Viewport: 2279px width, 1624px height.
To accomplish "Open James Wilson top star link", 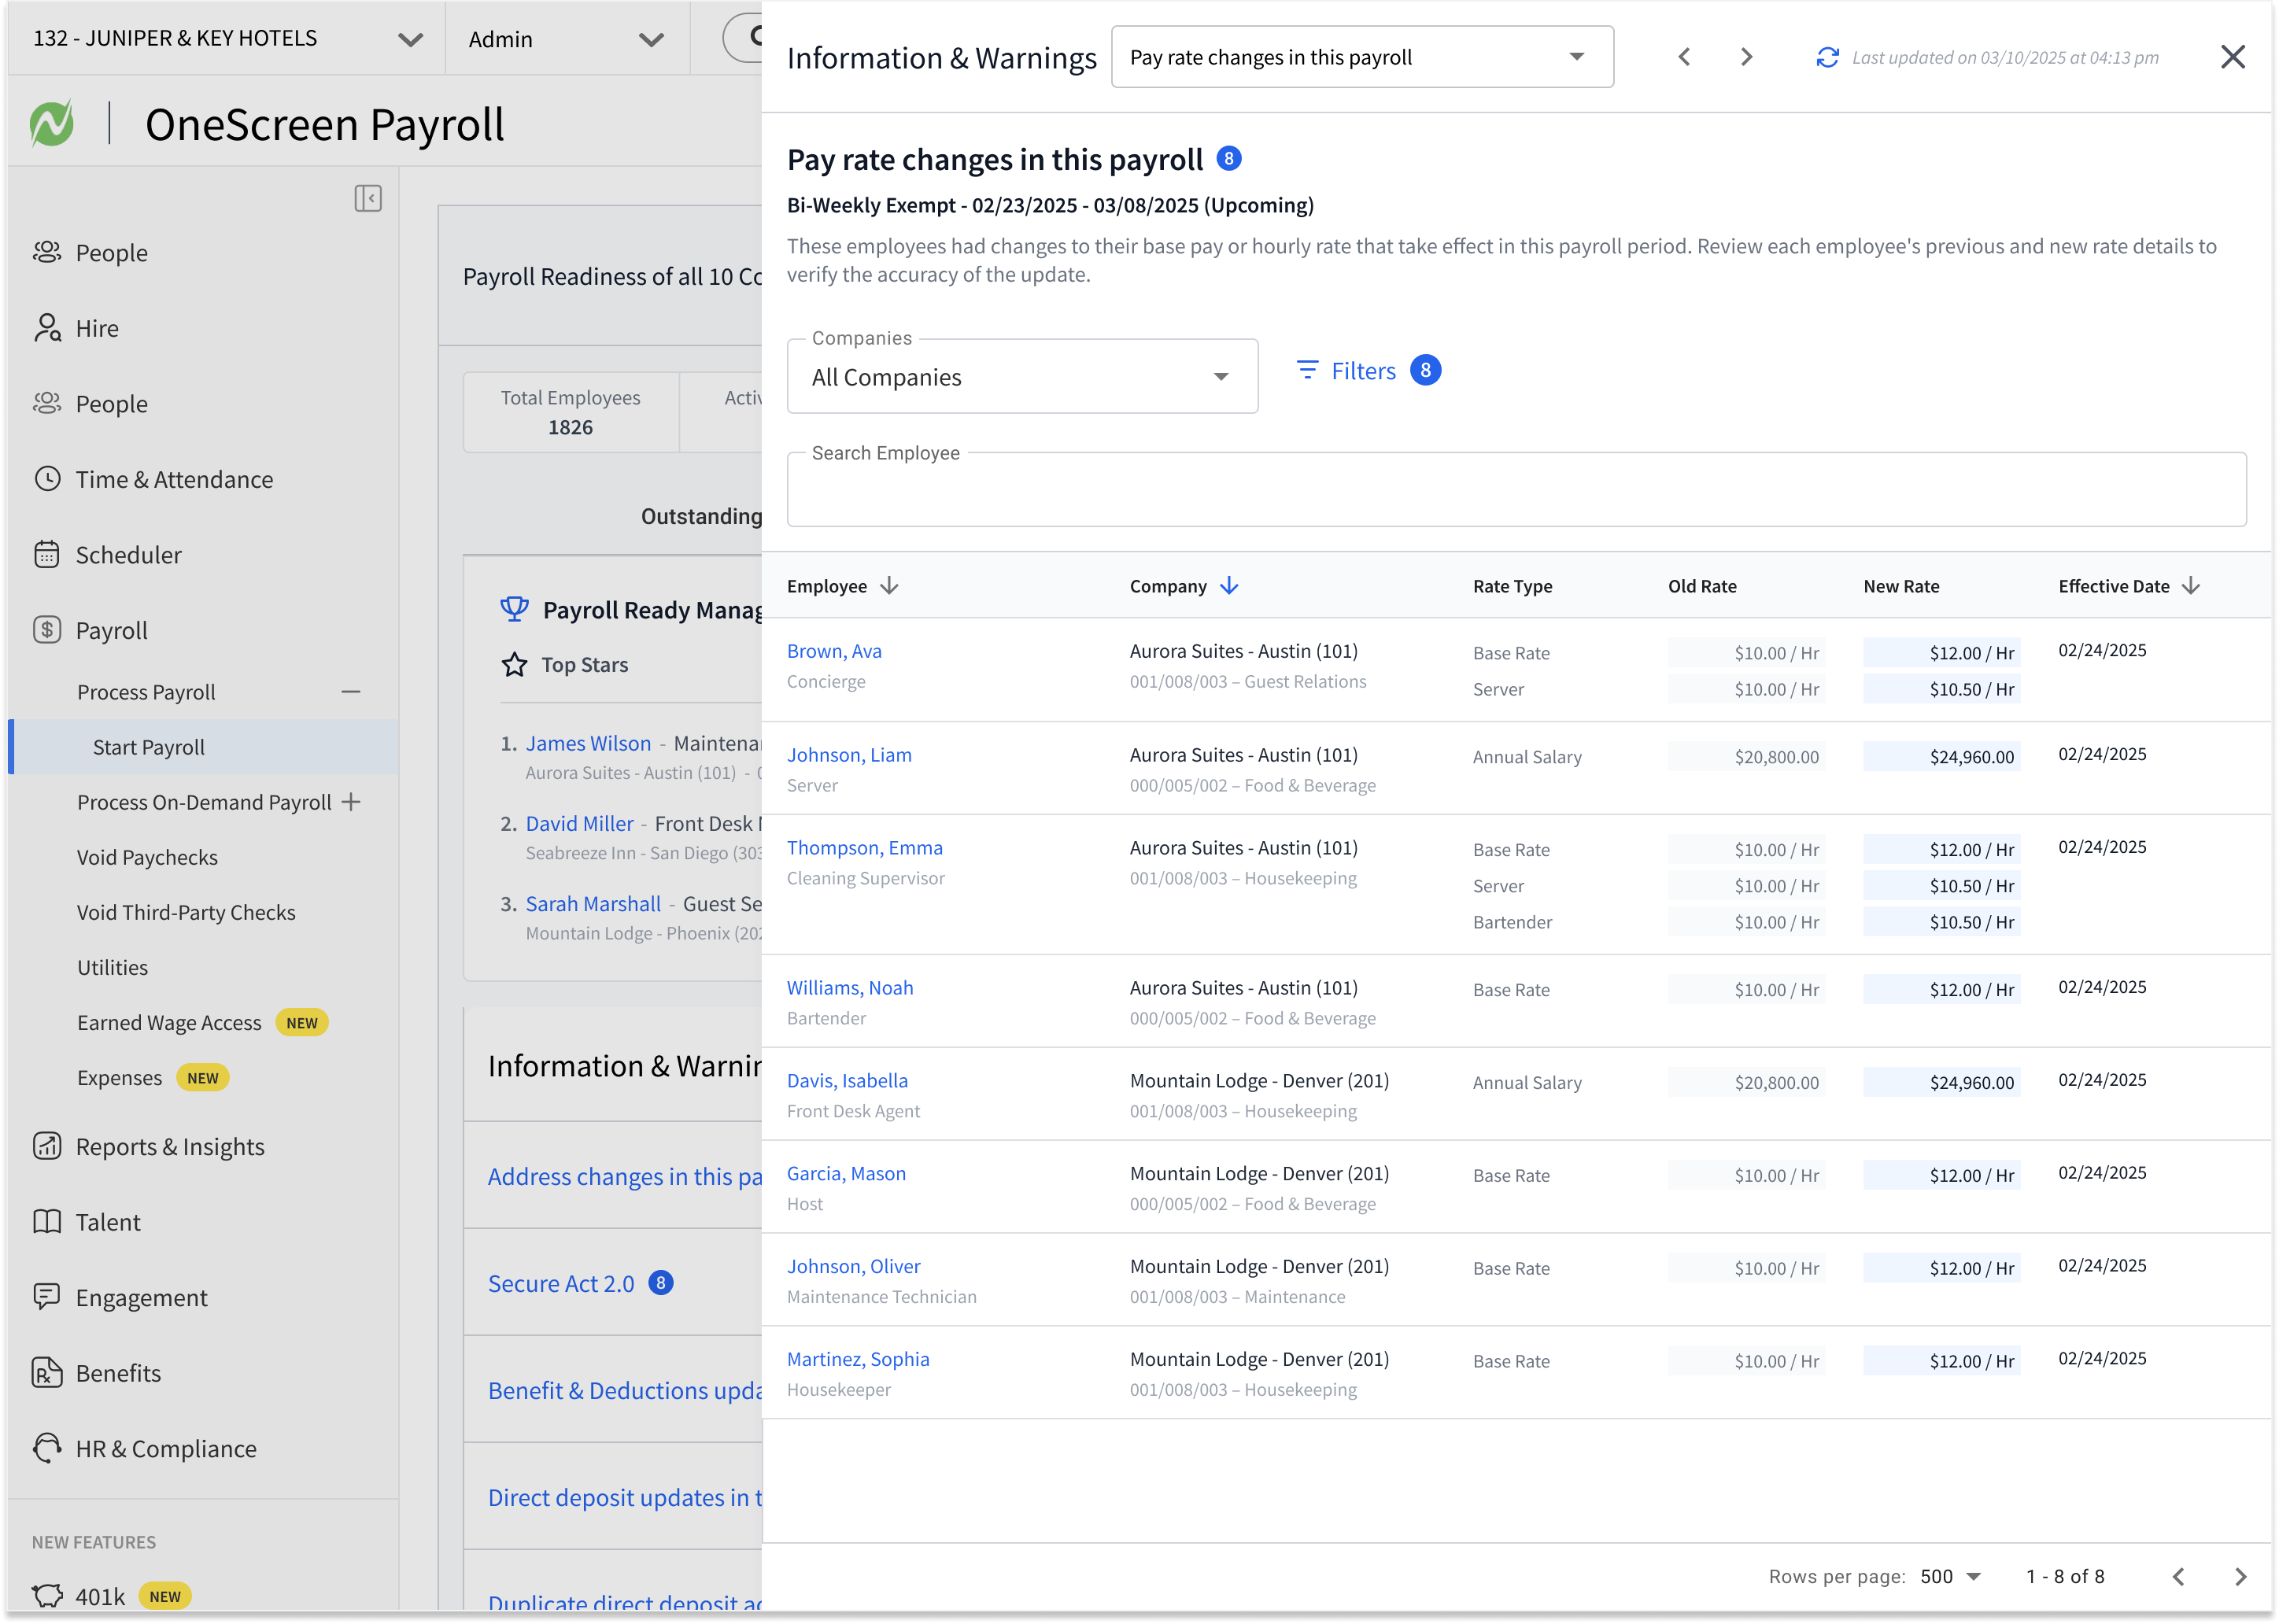I will tap(588, 743).
